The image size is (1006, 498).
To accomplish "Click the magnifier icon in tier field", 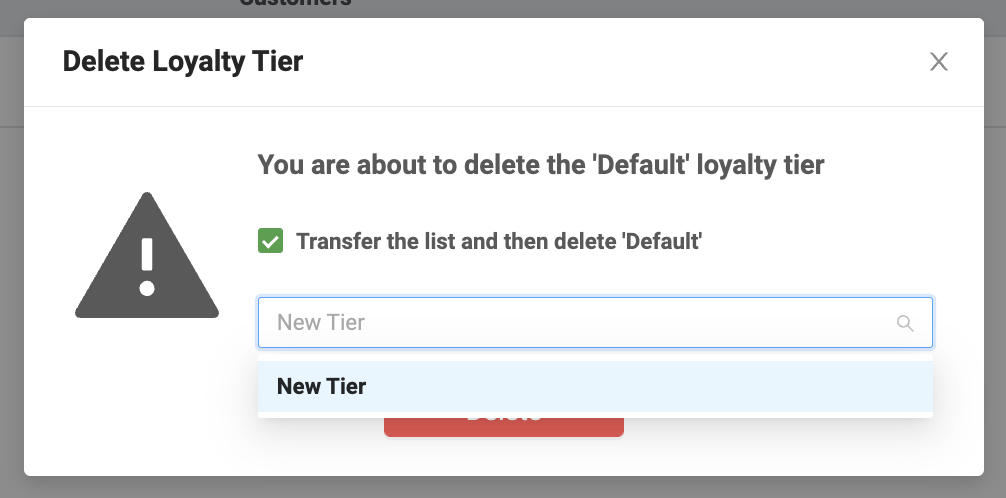I will 905,323.
